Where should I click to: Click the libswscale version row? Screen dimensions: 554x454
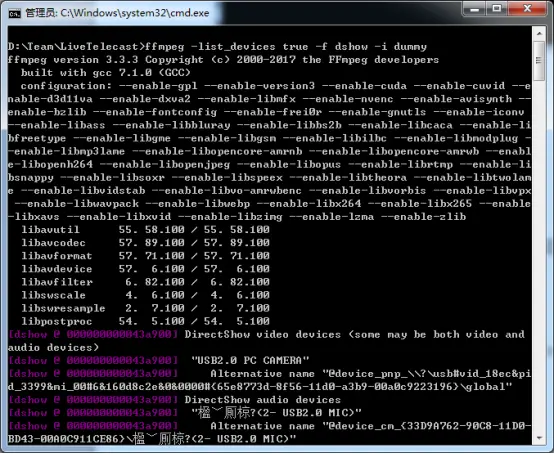click(x=146, y=295)
